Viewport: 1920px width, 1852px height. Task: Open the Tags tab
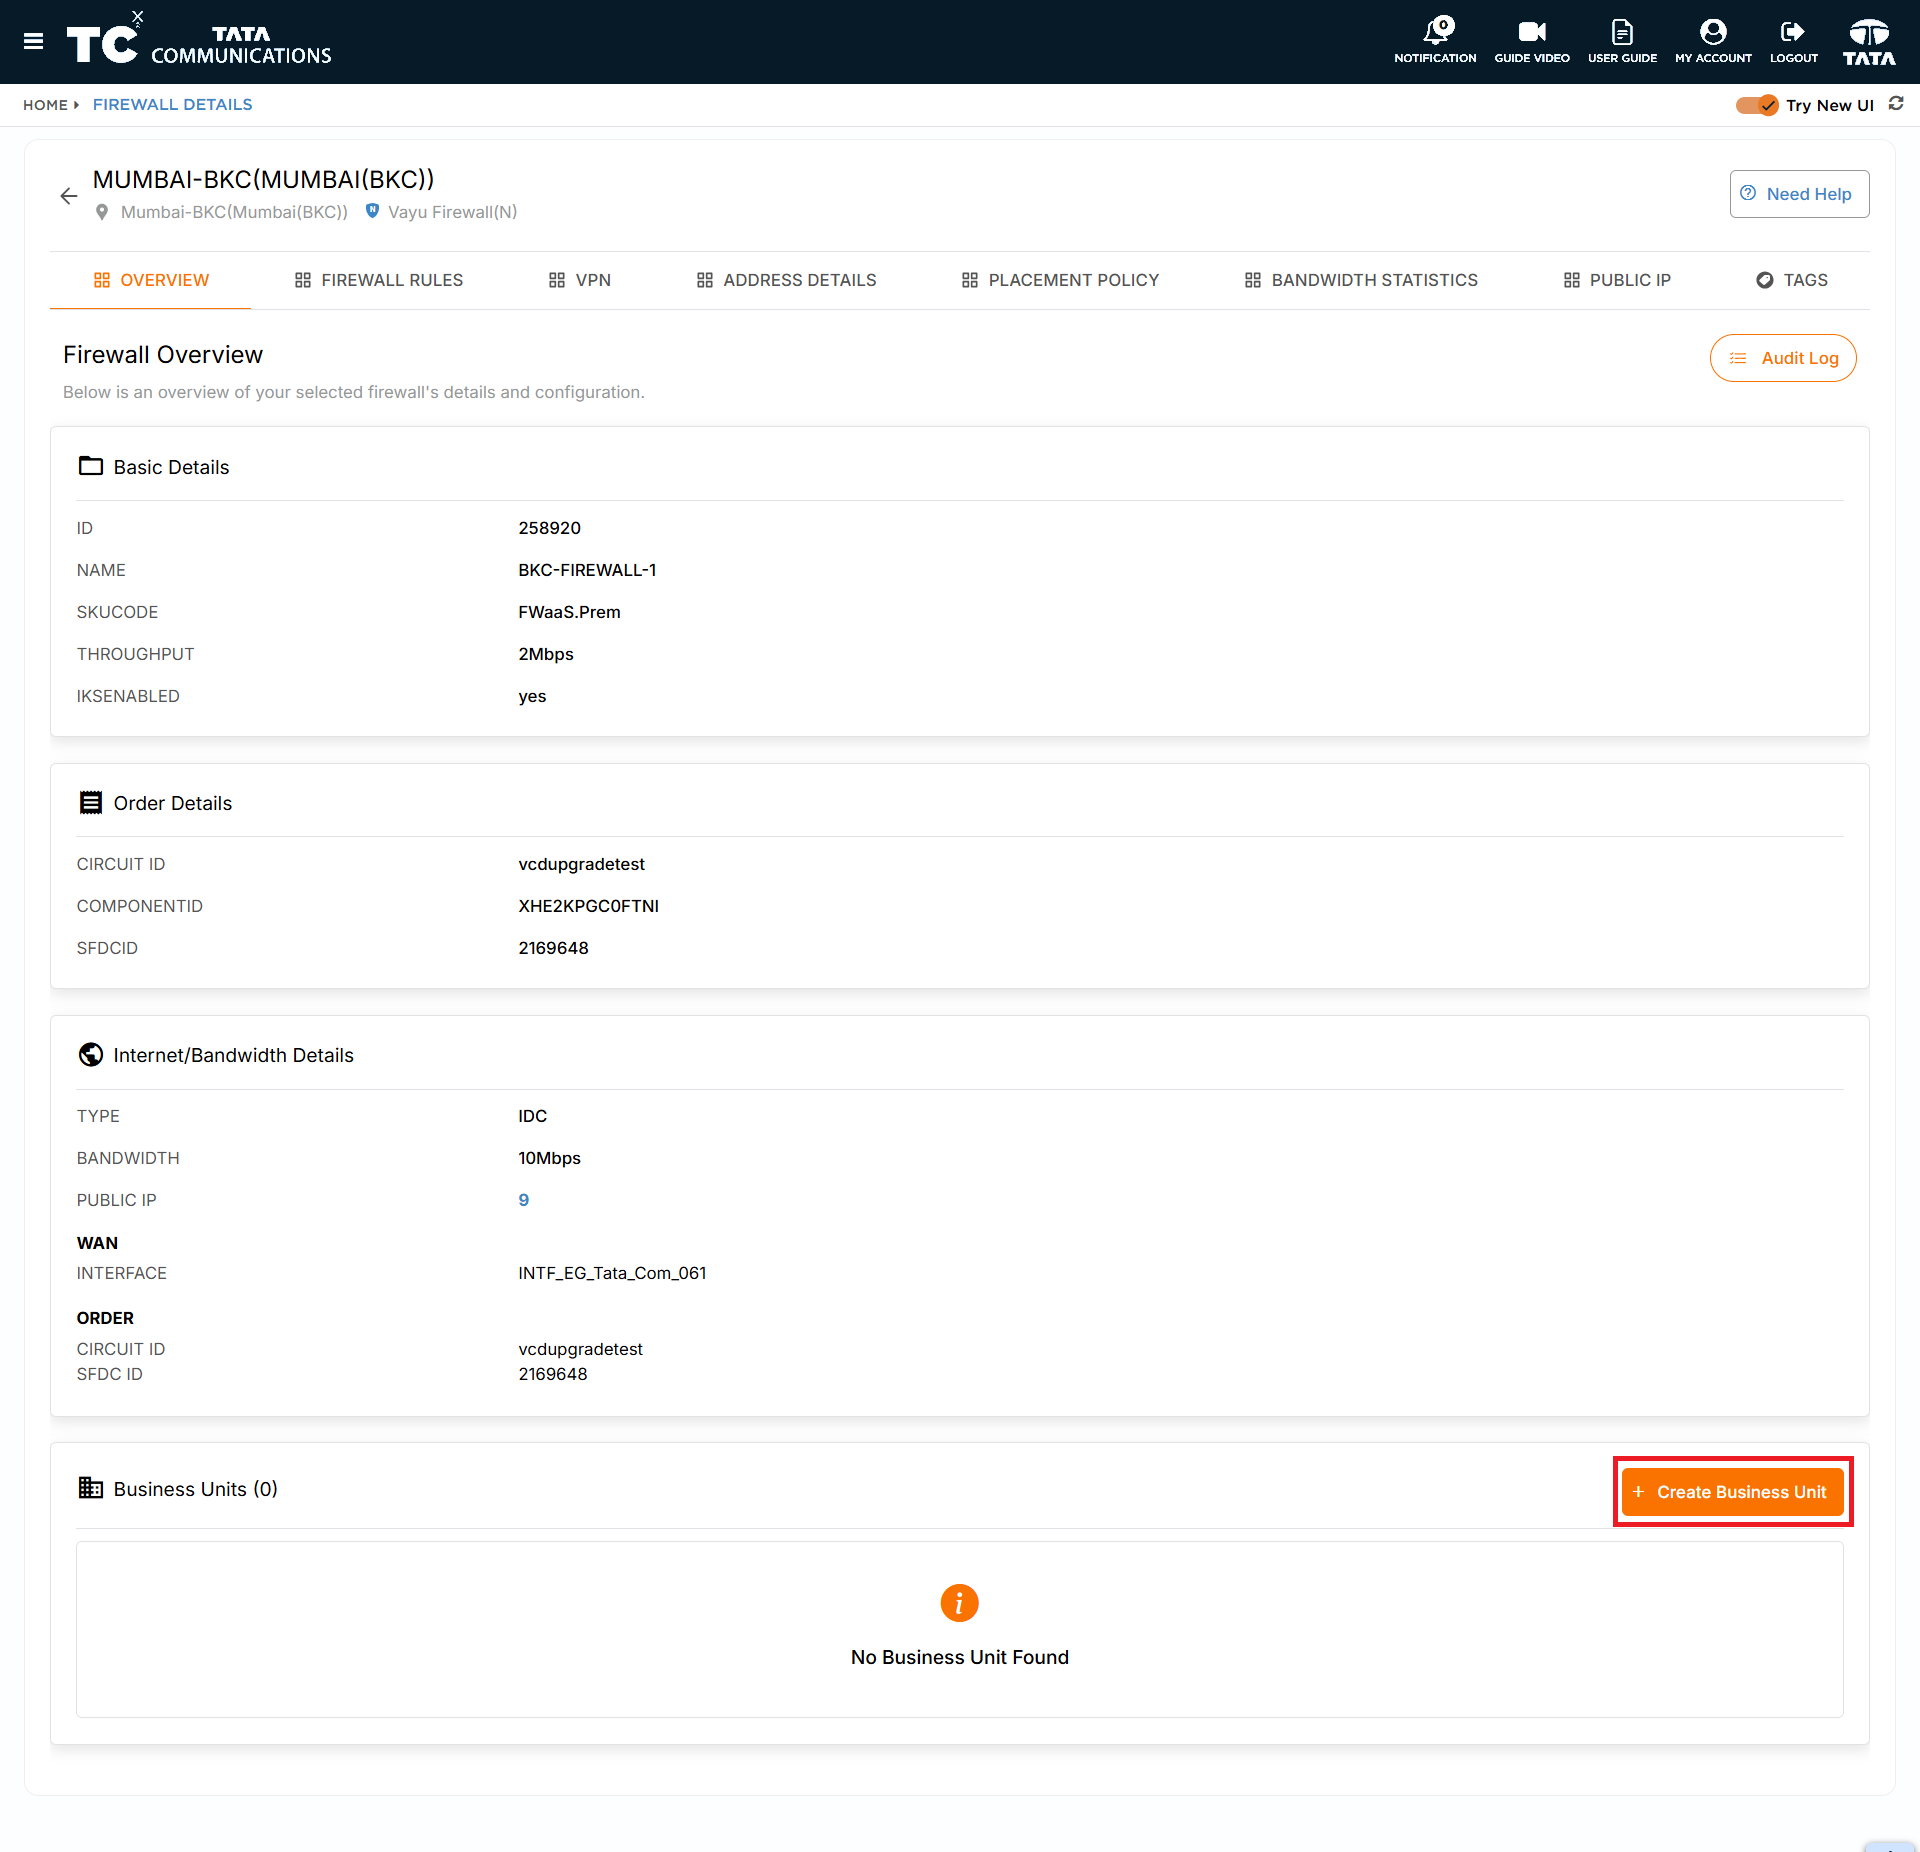pyautogui.click(x=1792, y=280)
